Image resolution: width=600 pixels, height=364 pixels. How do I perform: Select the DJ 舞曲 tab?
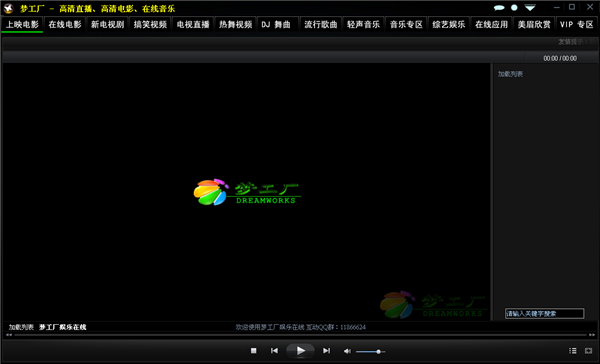278,24
